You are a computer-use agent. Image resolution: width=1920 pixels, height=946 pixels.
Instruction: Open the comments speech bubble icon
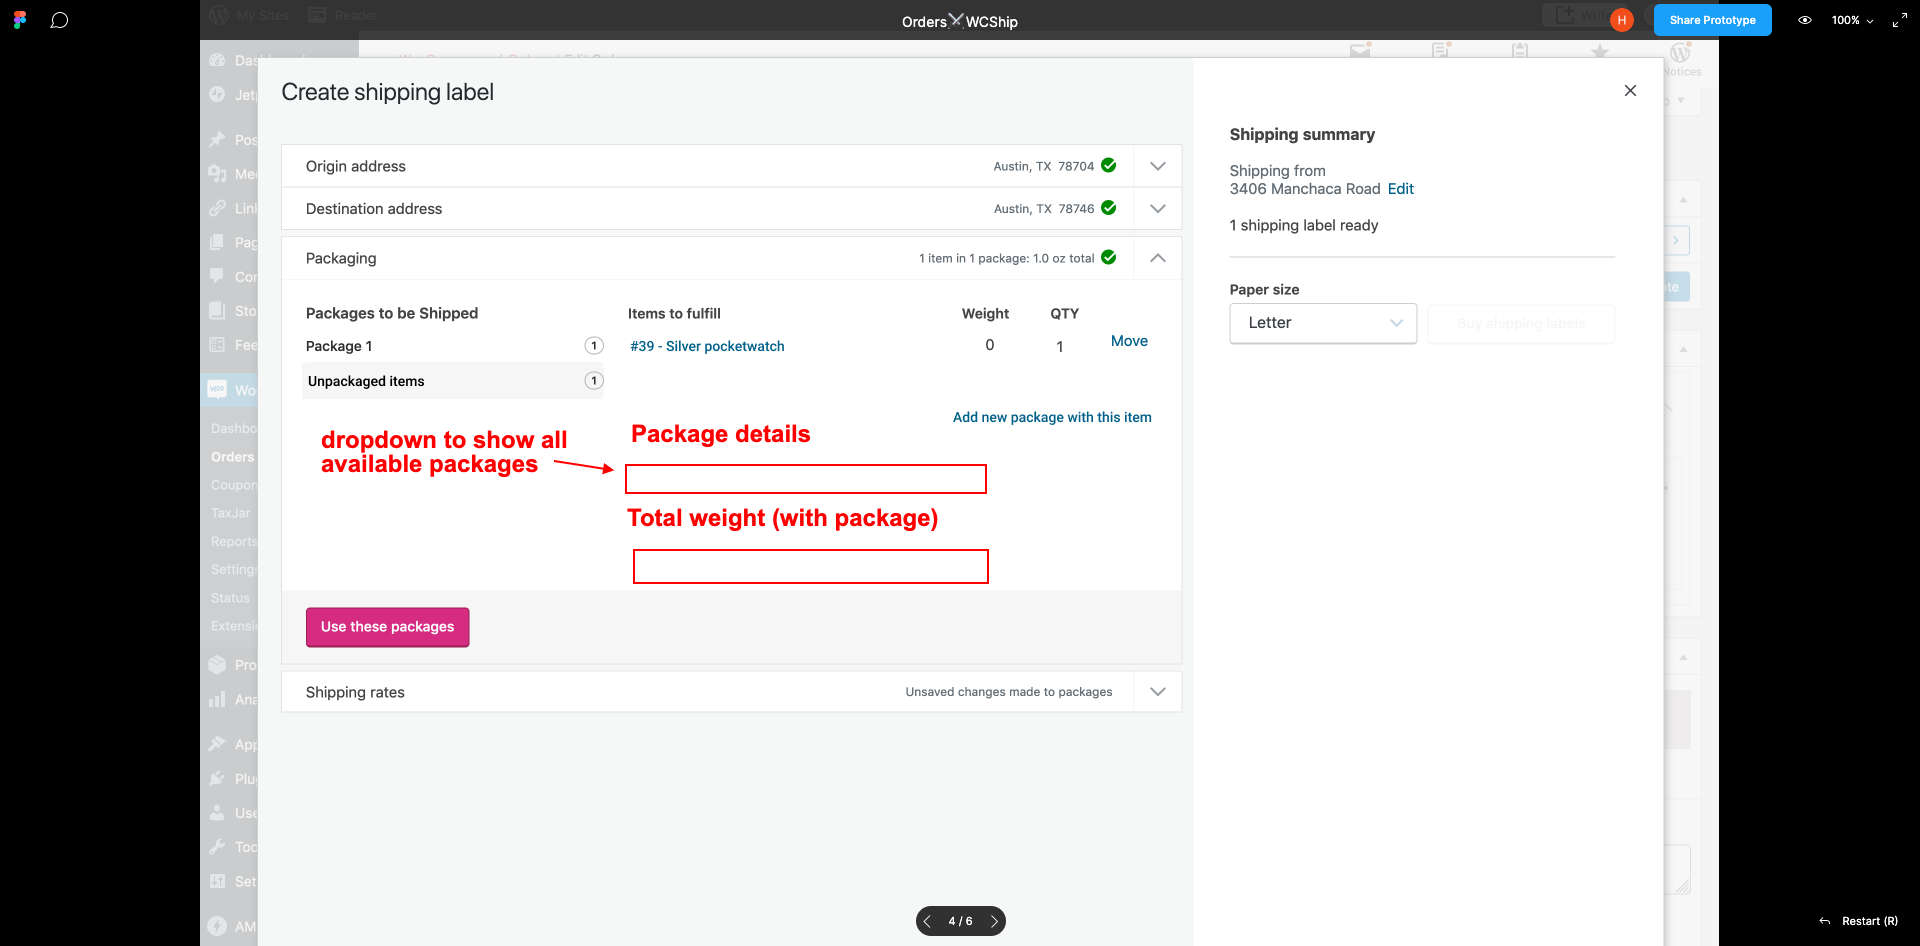(x=59, y=20)
